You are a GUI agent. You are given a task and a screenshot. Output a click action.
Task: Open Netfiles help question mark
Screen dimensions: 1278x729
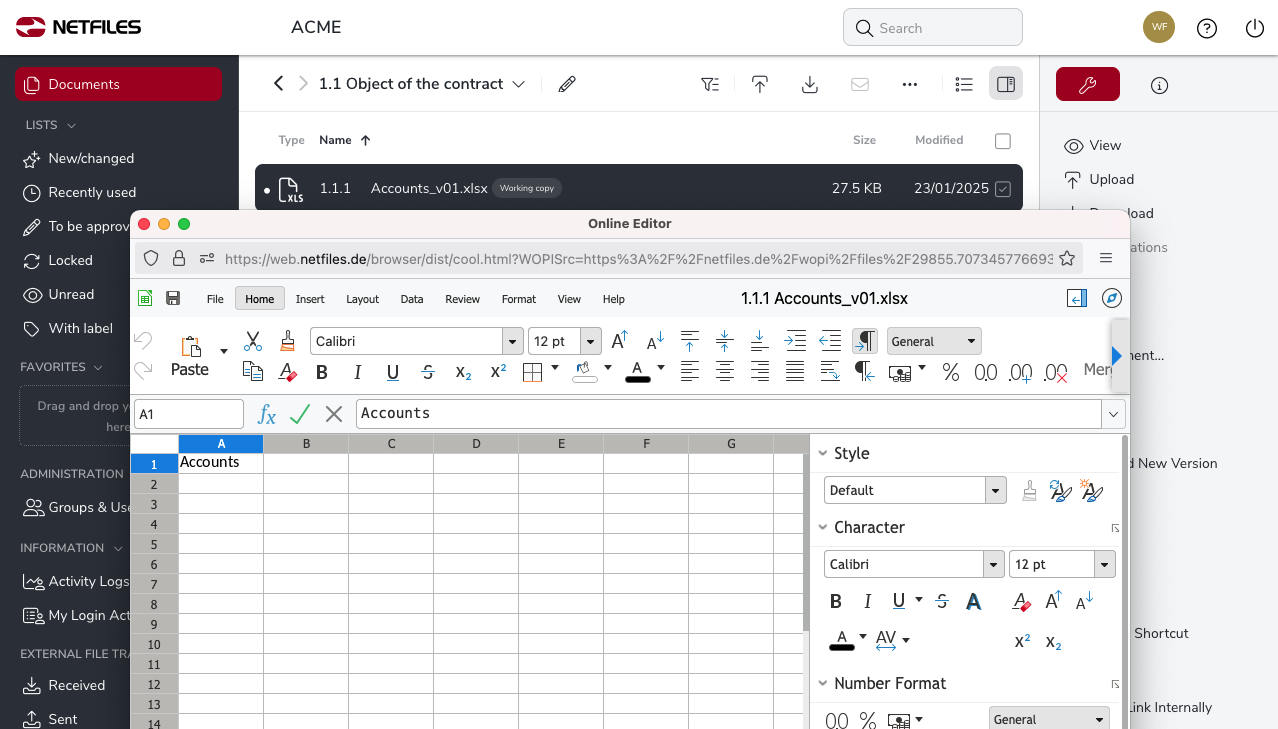click(1207, 28)
